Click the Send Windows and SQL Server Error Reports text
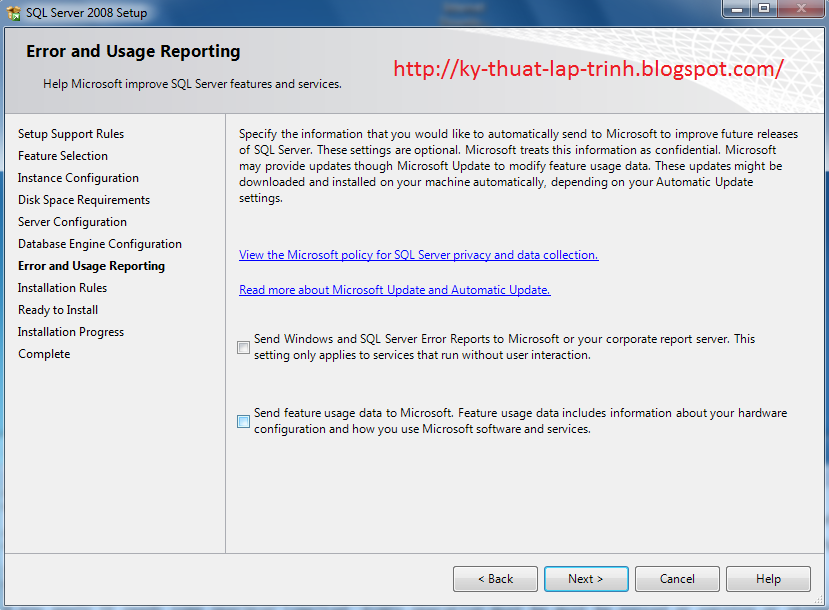829x610 pixels. click(x=504, y=347)
